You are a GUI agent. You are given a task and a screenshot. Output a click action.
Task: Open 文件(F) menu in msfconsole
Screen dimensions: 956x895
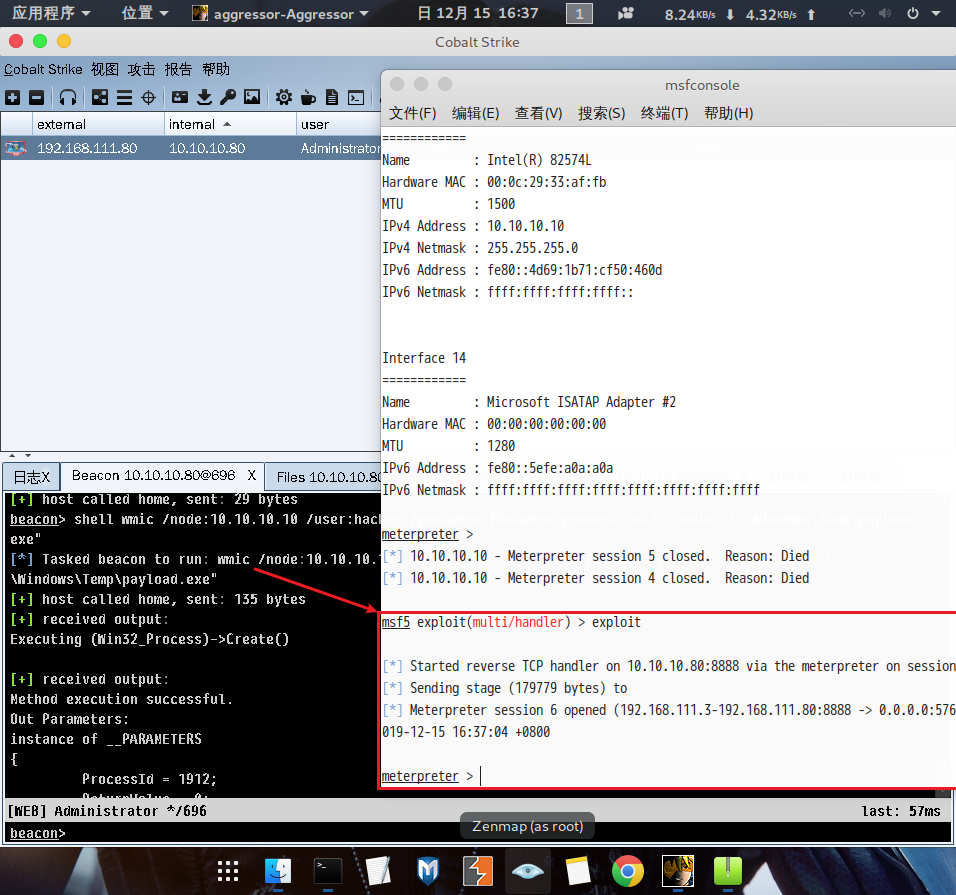pos(413,113)
